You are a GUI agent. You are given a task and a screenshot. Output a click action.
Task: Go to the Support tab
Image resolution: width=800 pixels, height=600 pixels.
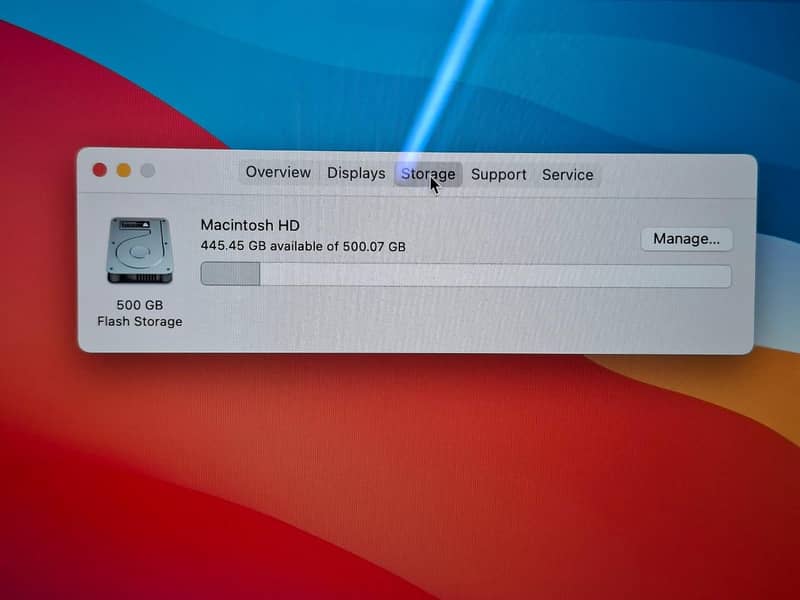point(498,174)
